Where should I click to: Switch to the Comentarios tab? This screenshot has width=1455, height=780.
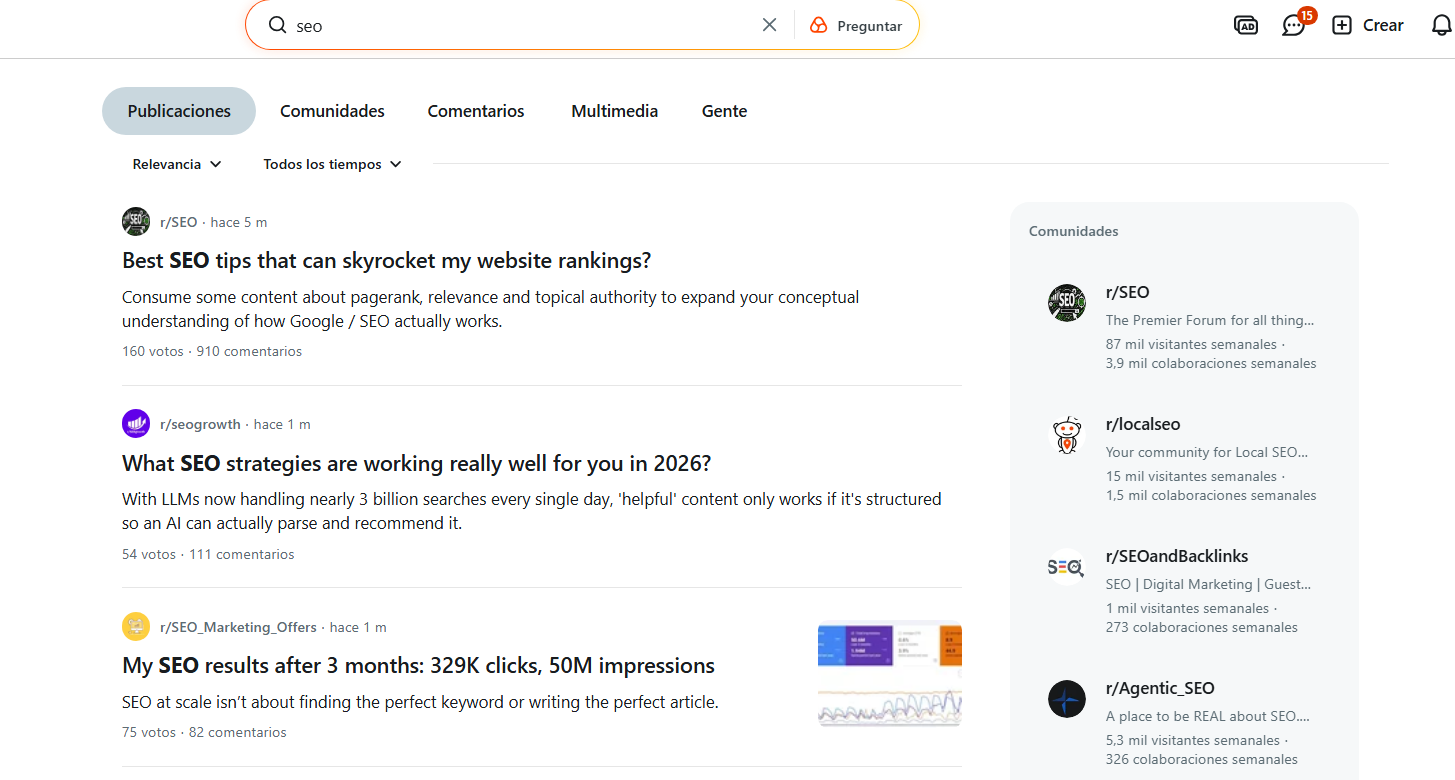pos(476,111)
